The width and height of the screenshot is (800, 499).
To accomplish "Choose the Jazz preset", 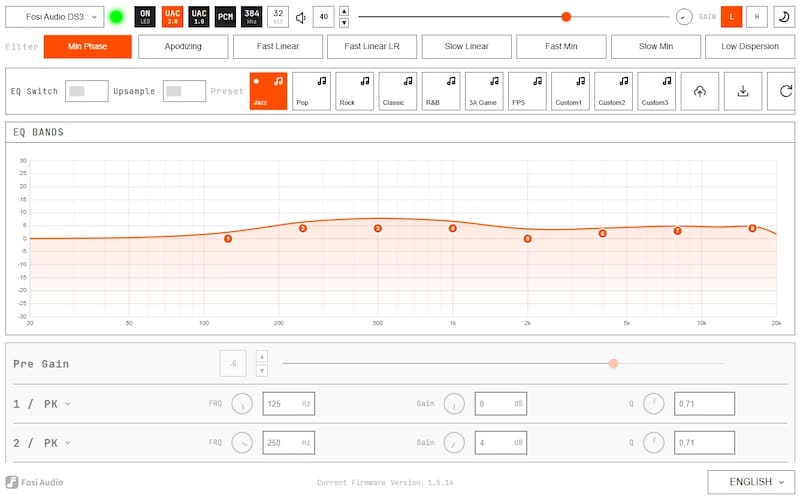I will tap(268, 91).
